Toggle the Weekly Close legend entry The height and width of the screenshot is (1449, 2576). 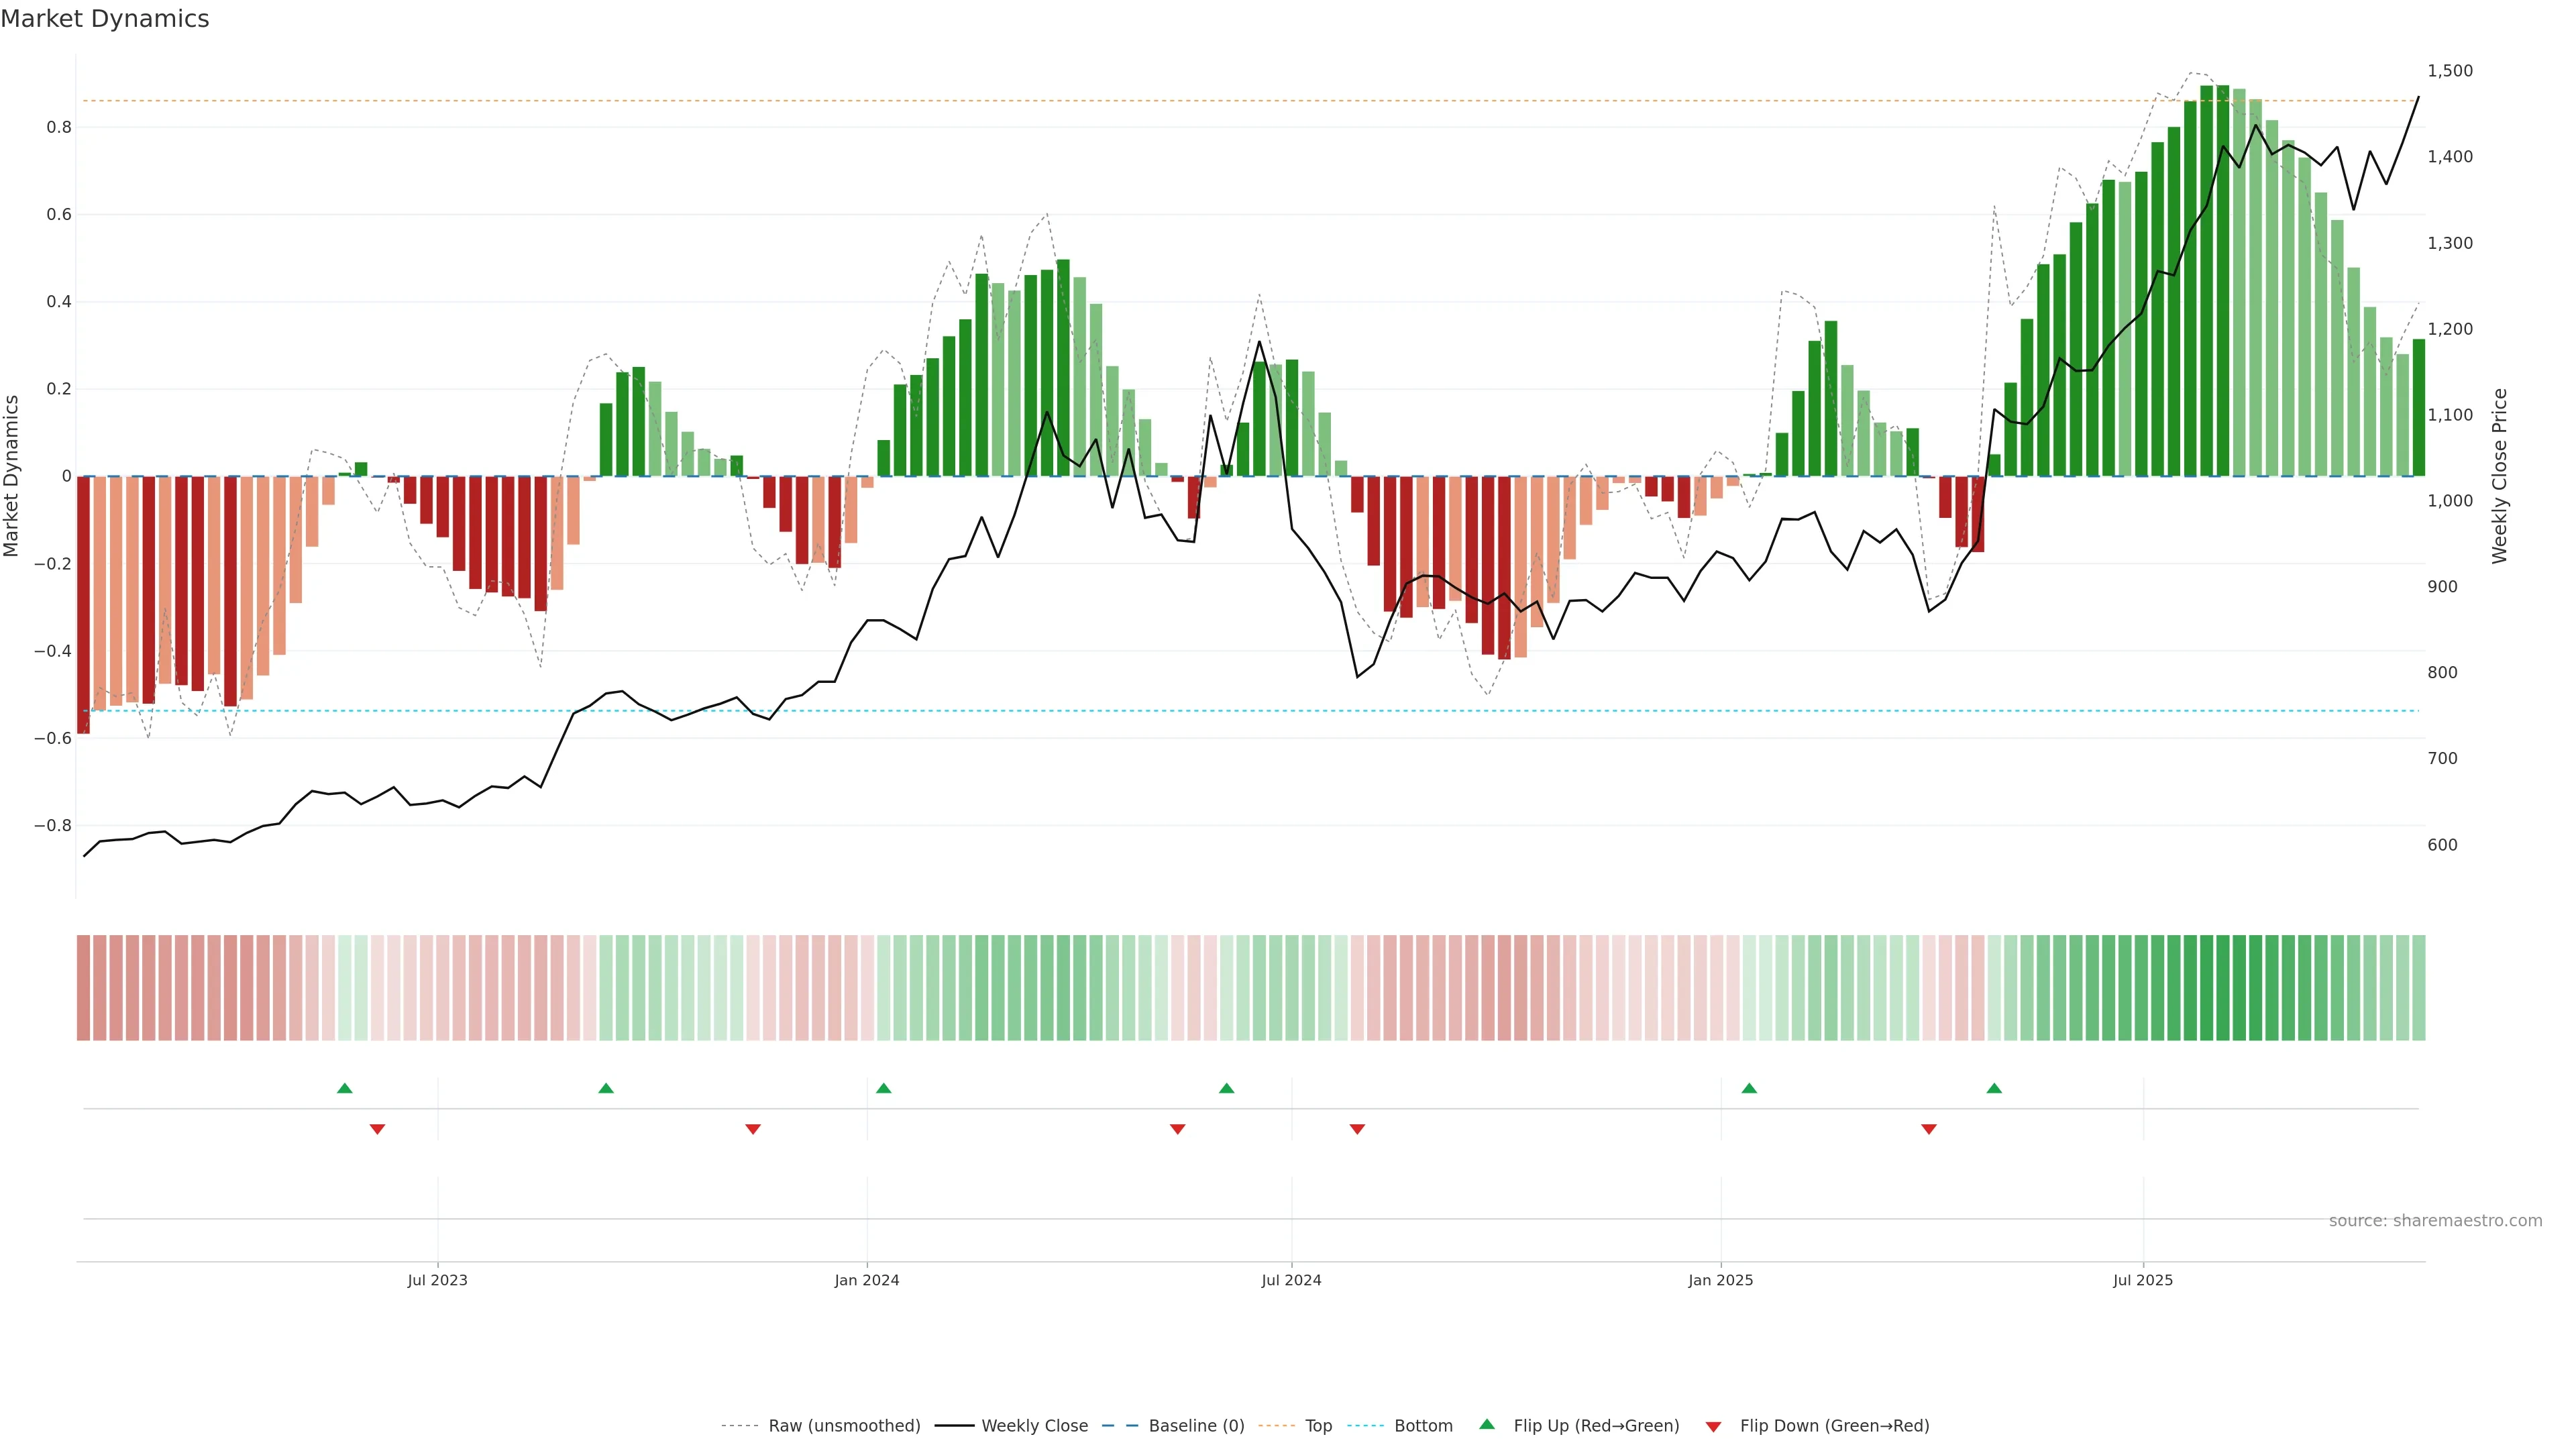(1034, 1426)
